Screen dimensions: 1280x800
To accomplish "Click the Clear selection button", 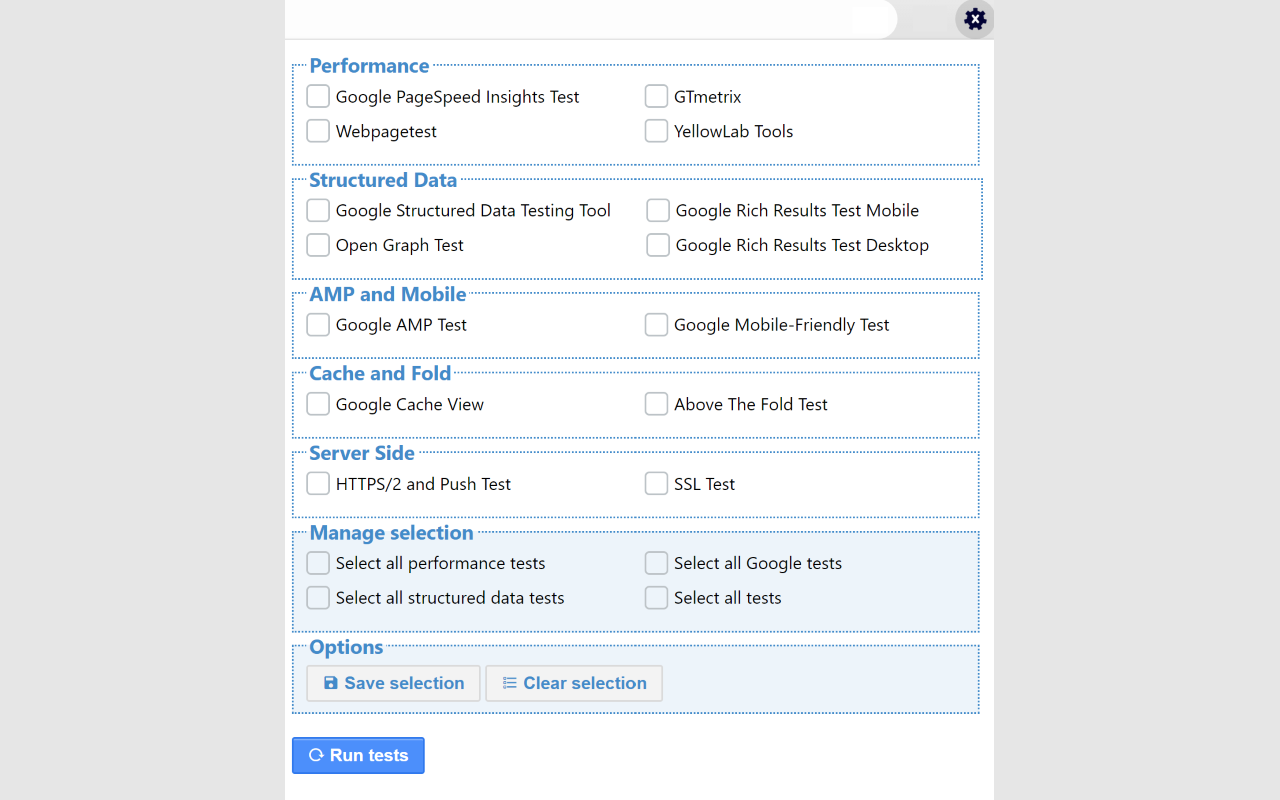I will (574, 683).
